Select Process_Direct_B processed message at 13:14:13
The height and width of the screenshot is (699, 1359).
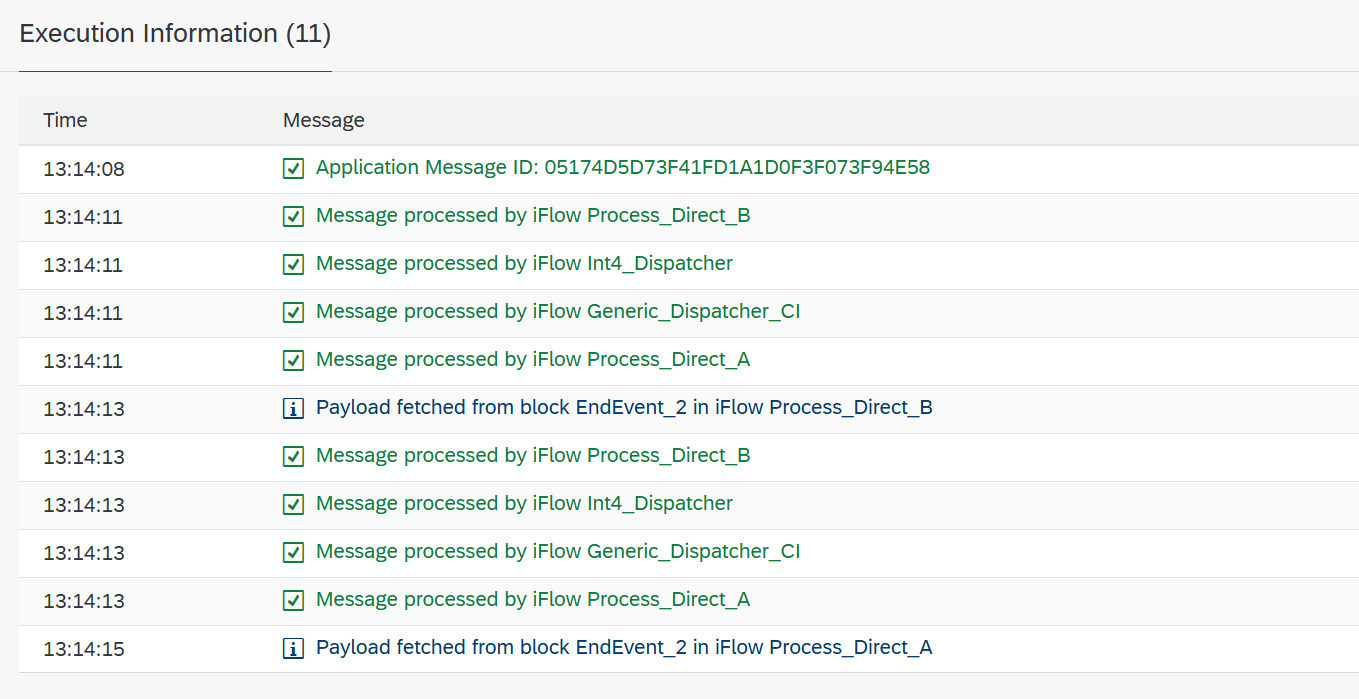tap(533, 456)
